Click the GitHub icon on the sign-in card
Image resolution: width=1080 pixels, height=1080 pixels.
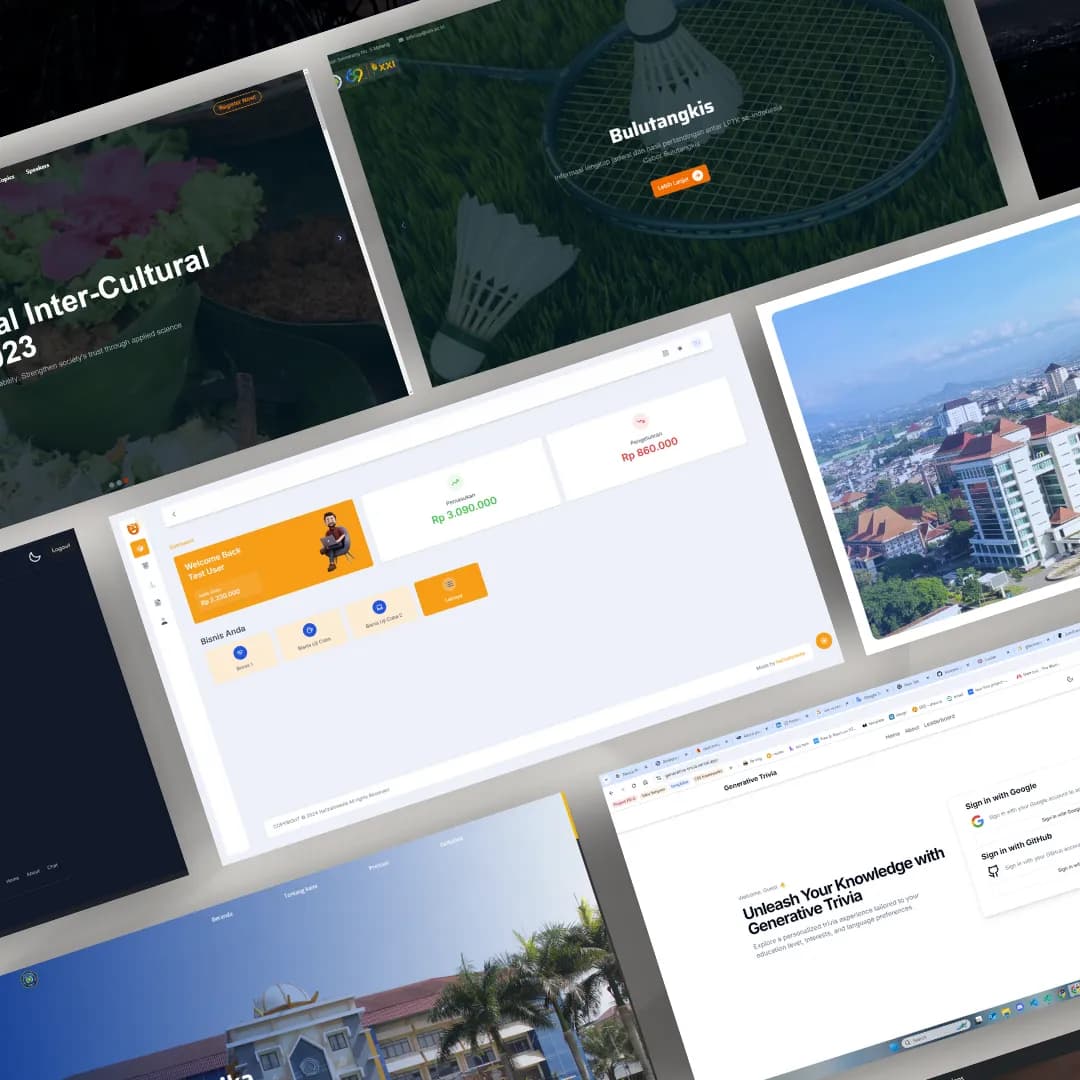coord(993,871)
